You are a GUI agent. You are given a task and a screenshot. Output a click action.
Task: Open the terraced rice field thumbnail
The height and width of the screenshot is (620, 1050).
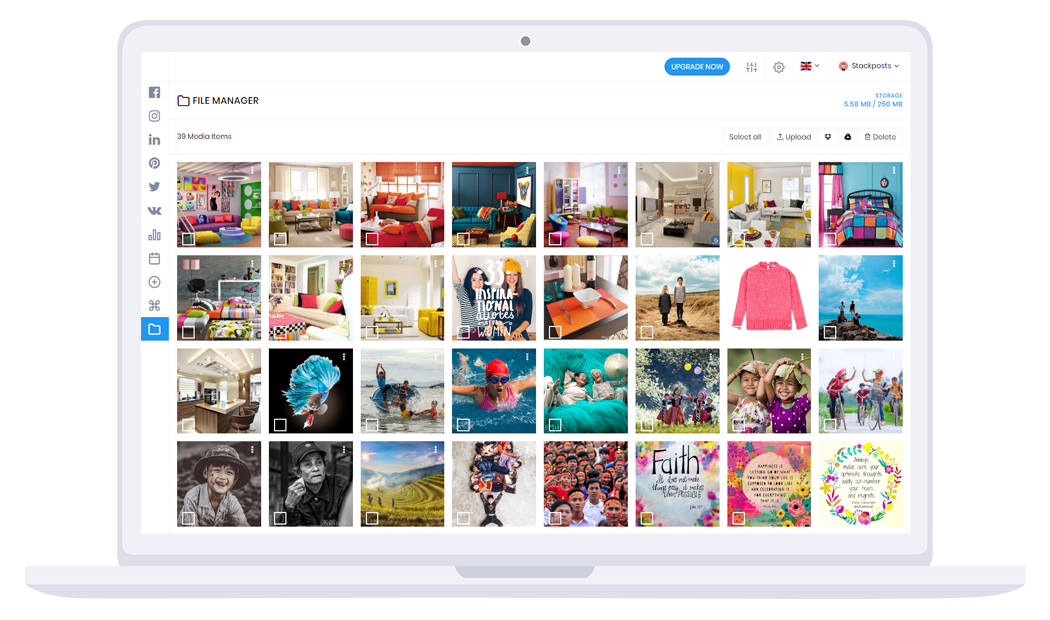(x=402, y=483)
